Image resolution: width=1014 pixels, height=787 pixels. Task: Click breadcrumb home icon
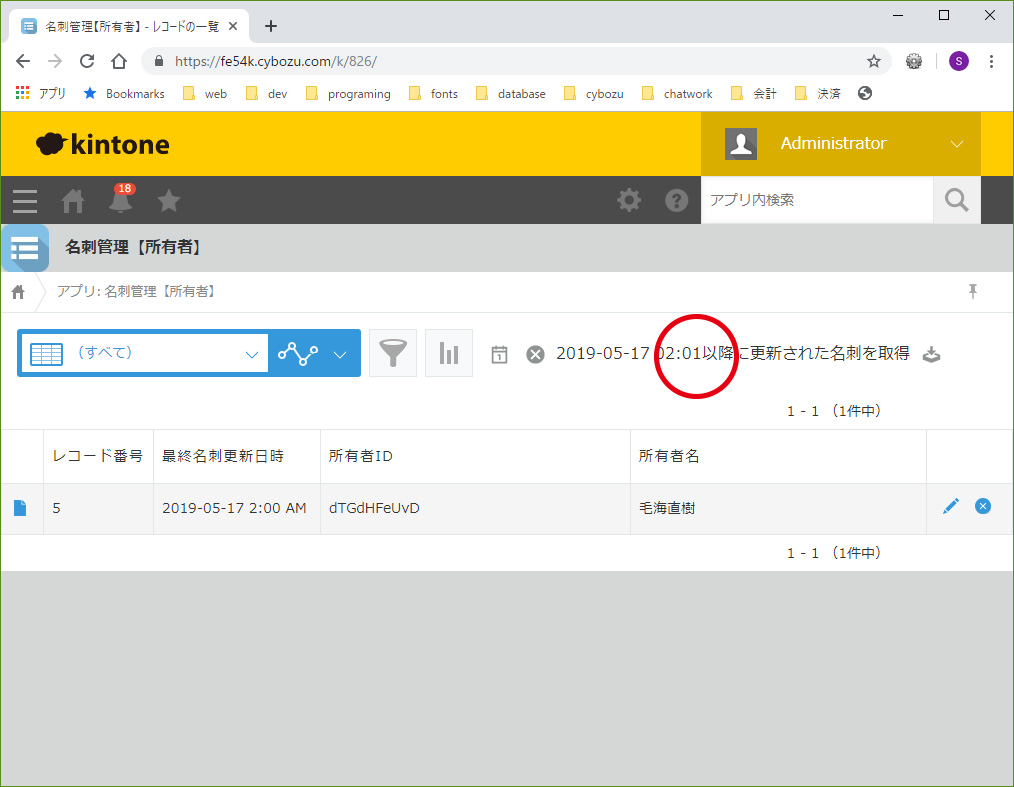point(18,292)
